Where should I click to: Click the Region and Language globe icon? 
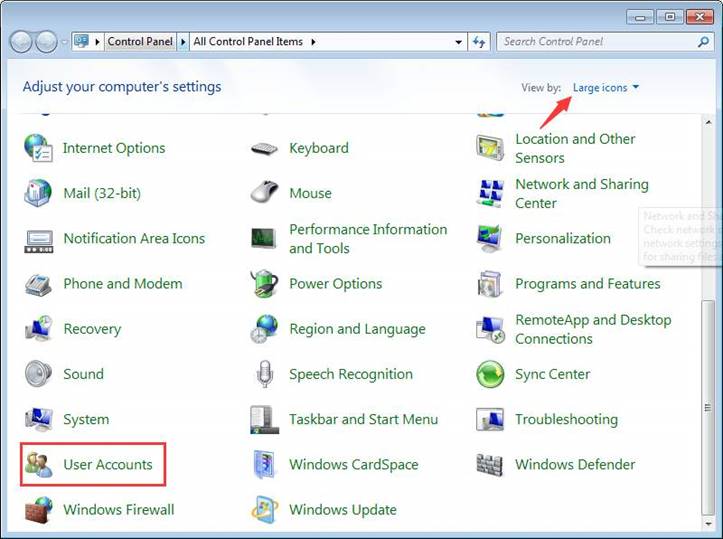click(x=264, y=329)
